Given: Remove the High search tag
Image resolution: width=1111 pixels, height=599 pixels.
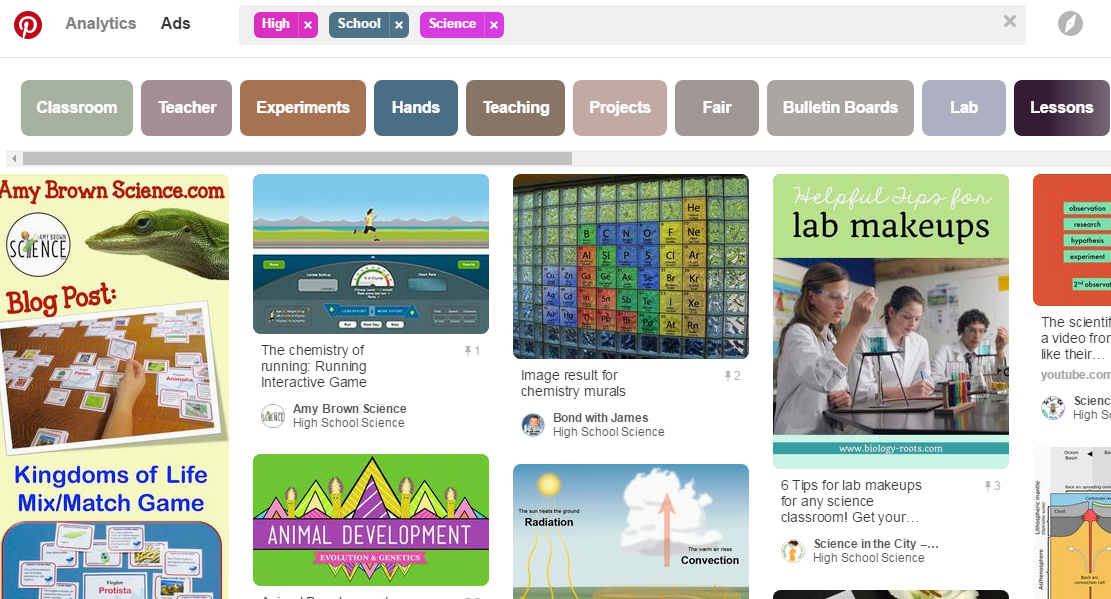Looking at the screenshot, I should 307,25.
